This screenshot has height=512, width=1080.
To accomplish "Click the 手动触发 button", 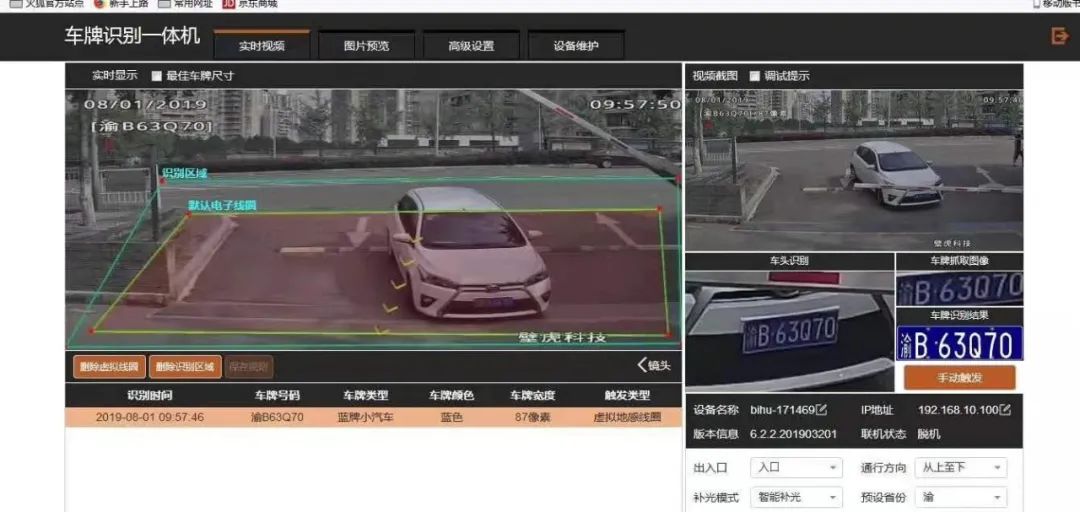I will (x=959, y=378).
